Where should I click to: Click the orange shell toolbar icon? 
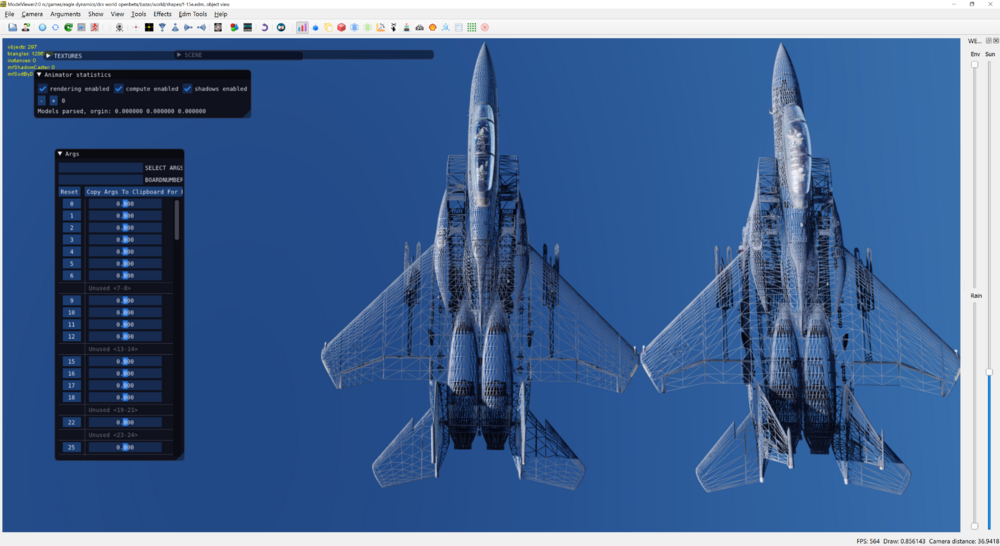click(x=432, y=27)
